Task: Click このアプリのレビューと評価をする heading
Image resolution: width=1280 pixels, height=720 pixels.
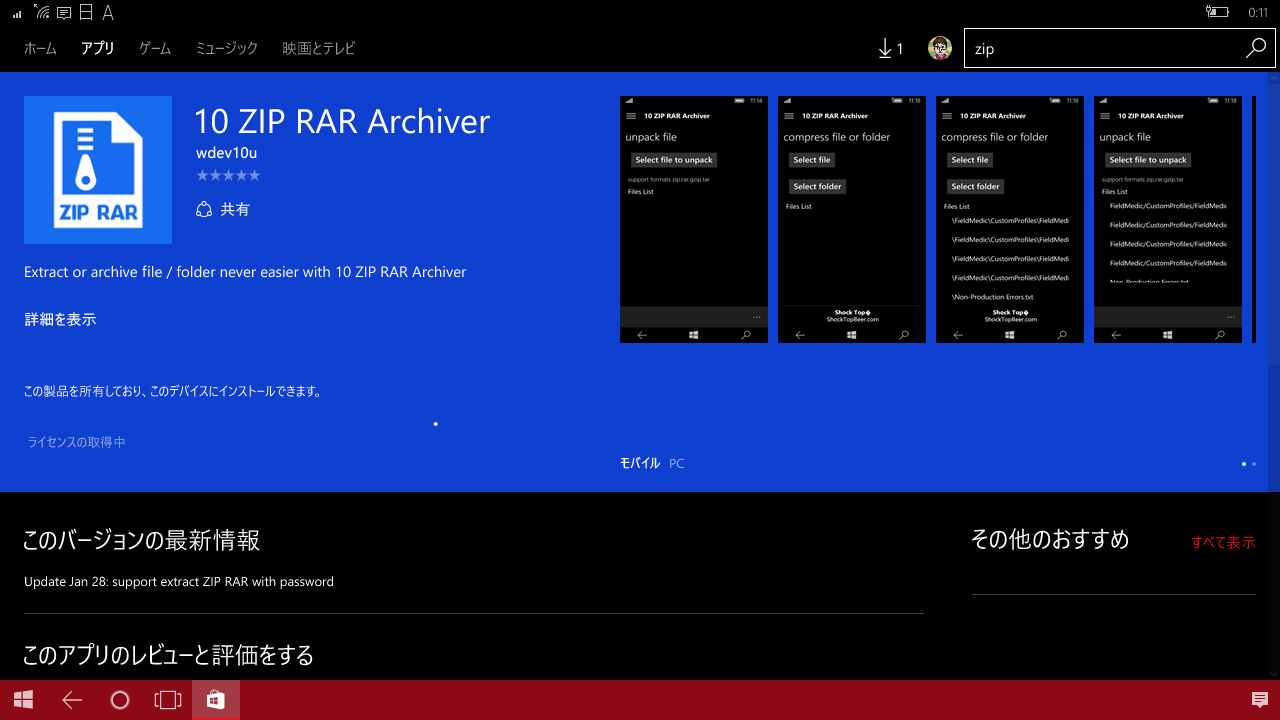Action: (168, 655)
